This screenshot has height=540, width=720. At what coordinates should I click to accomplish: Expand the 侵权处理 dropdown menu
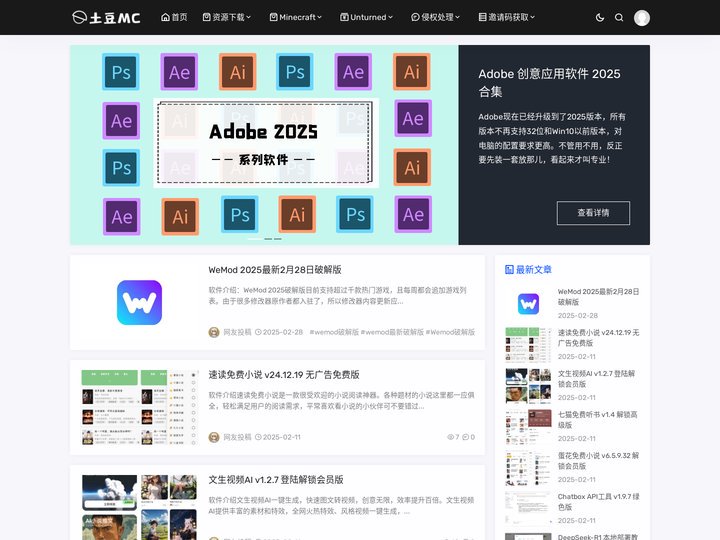[x=435, y=17]
